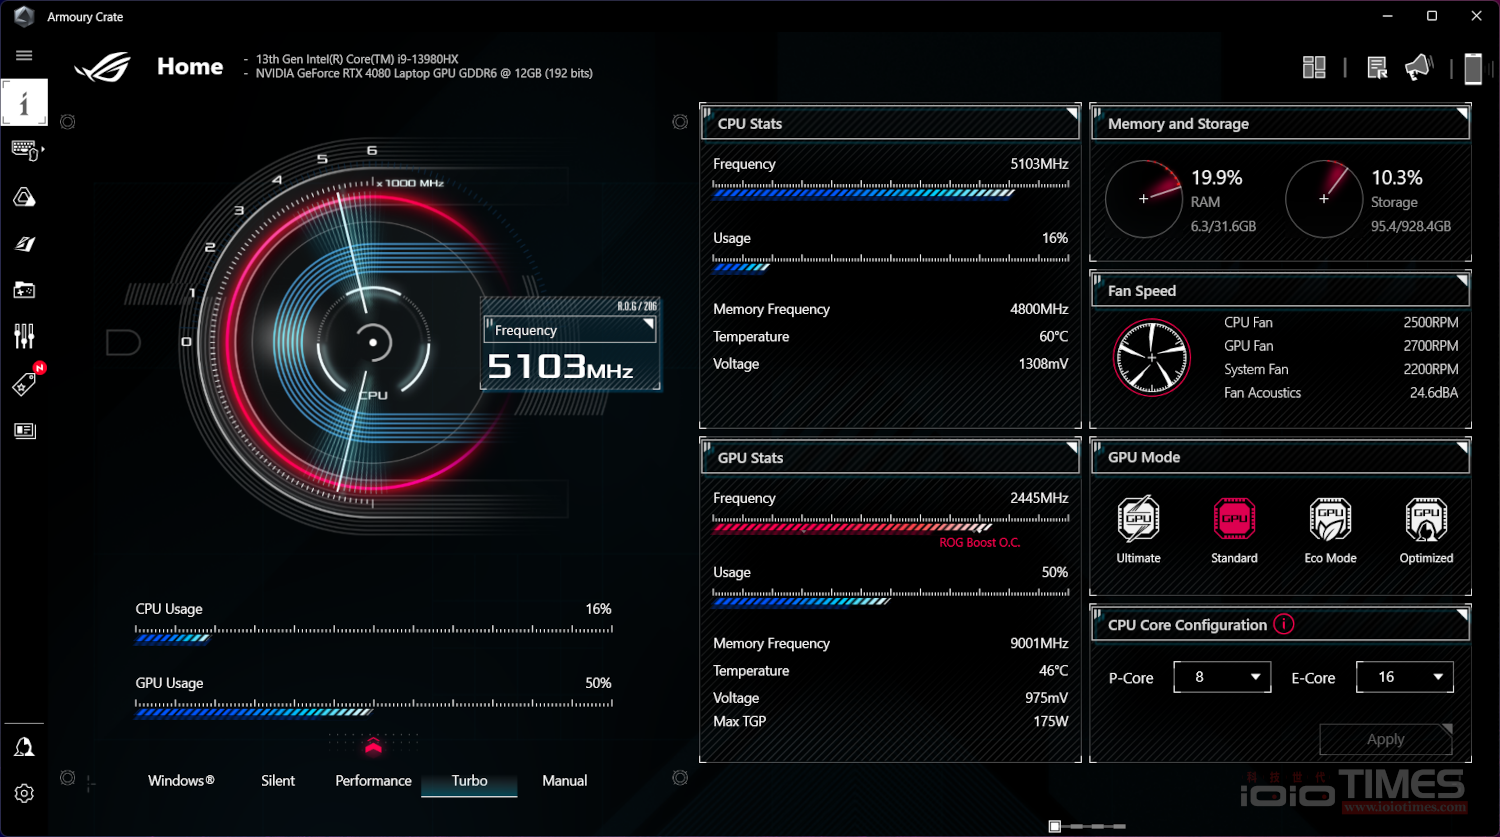1500x837 pixels.
Task: Click the 95.4/928.4GB storage text
Action: [1411, 227]
